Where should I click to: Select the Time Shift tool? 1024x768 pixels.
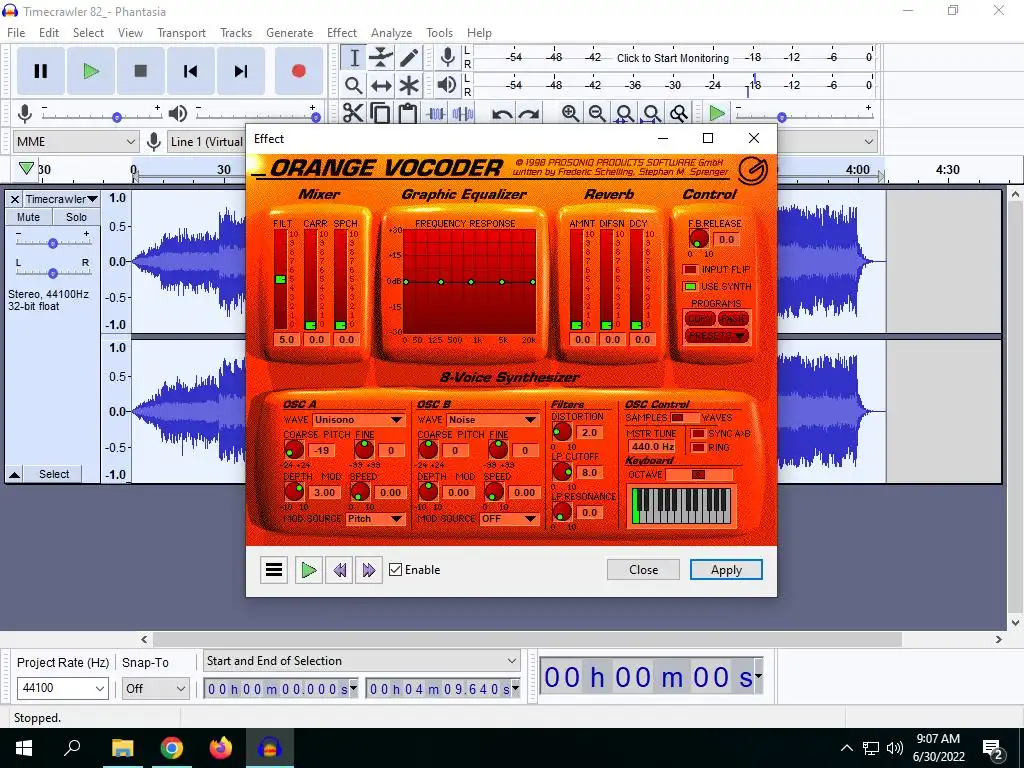381,86
